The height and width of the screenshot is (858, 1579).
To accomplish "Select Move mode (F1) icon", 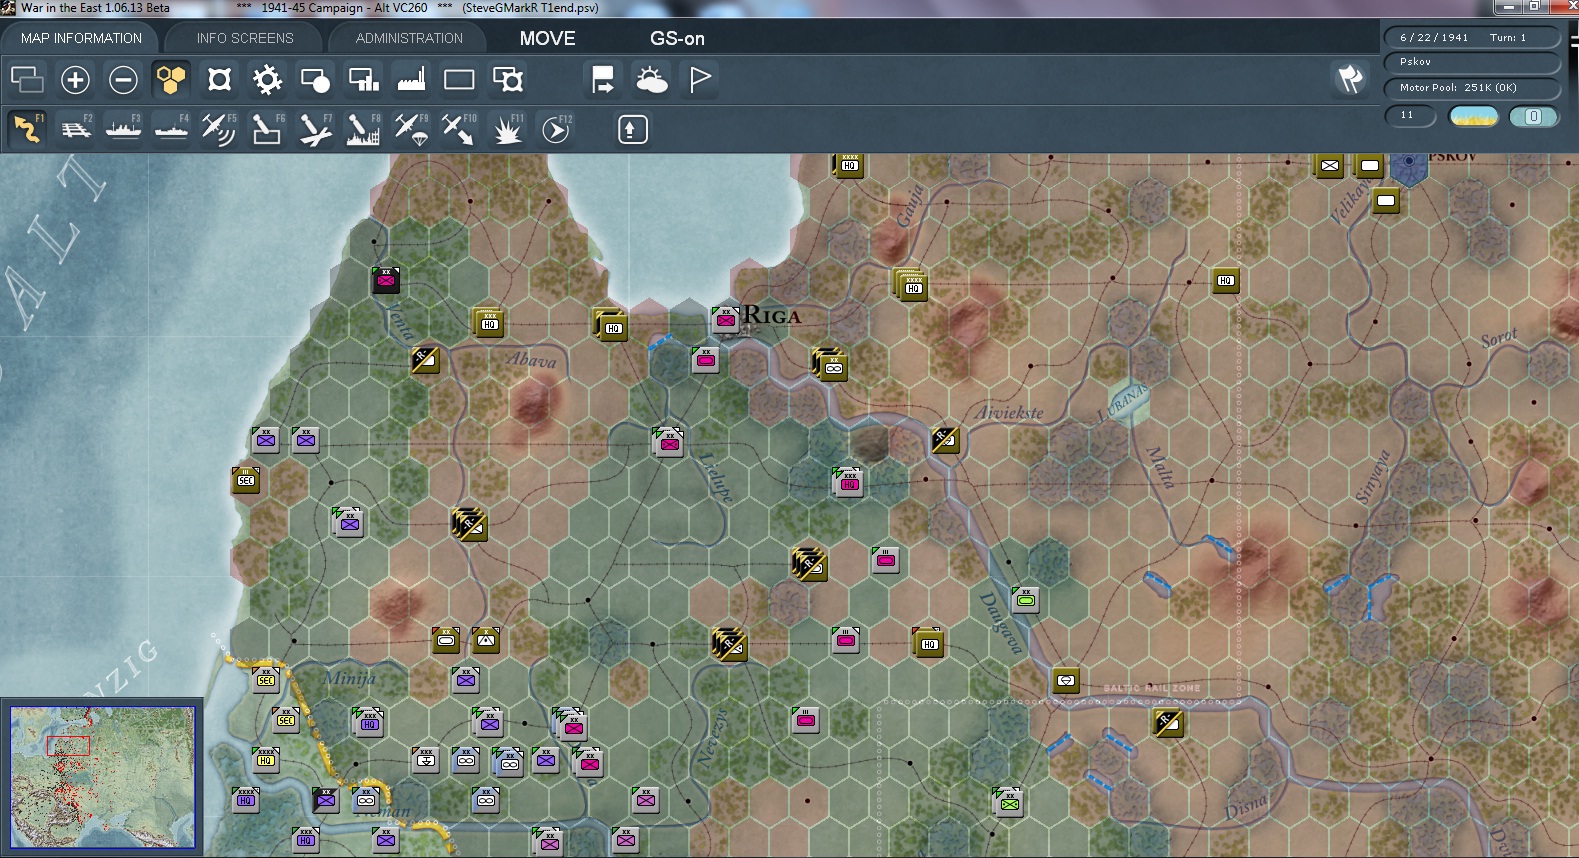I will click(x=27, y=129).
